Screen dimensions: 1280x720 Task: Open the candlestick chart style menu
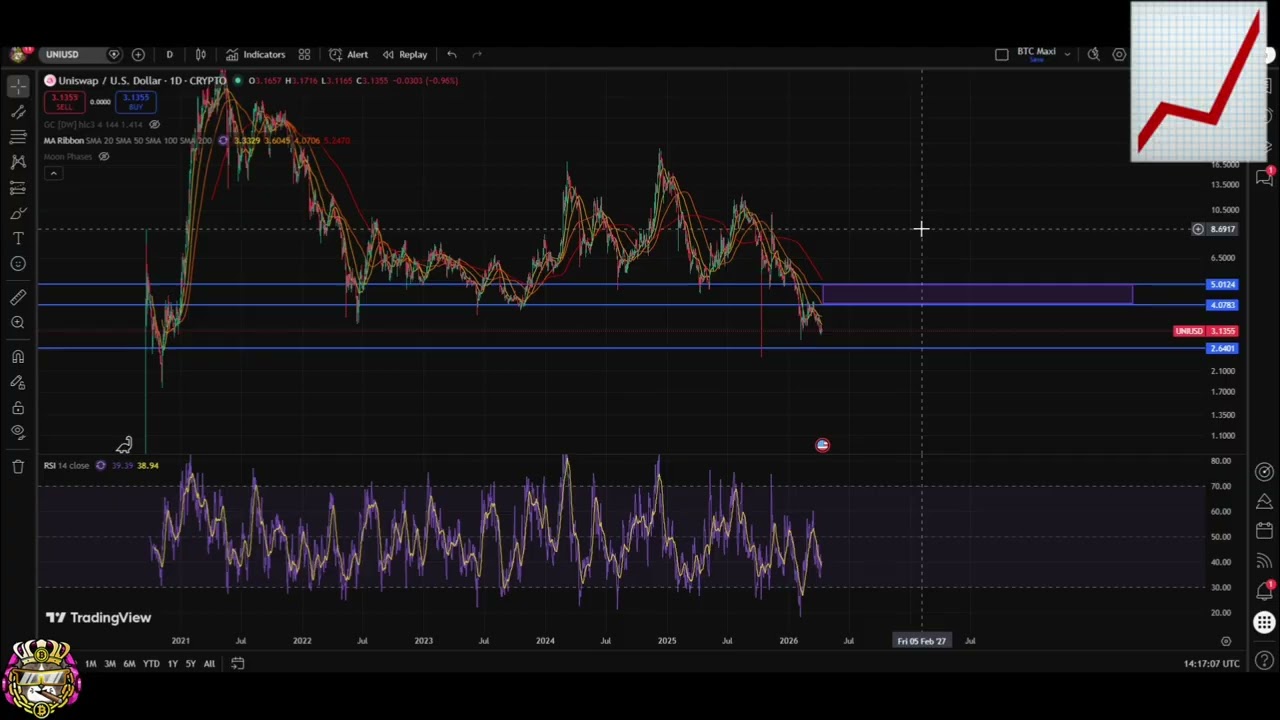(200, 54)
